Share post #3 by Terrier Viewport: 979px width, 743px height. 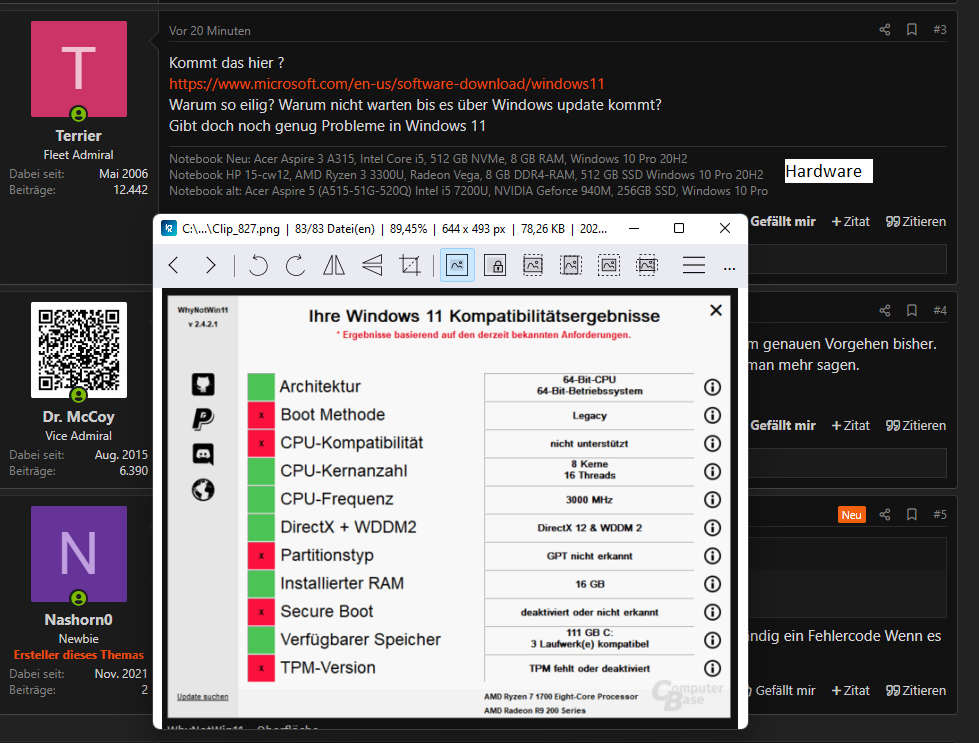[885, 29]
